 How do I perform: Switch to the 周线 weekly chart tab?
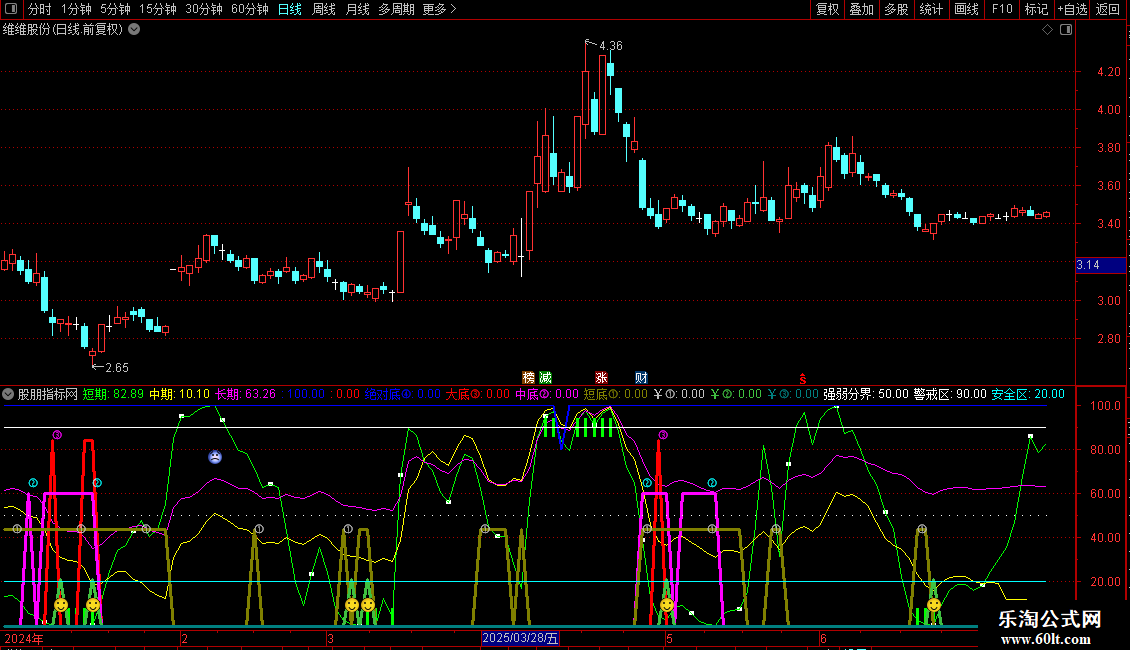coord(324,9)
